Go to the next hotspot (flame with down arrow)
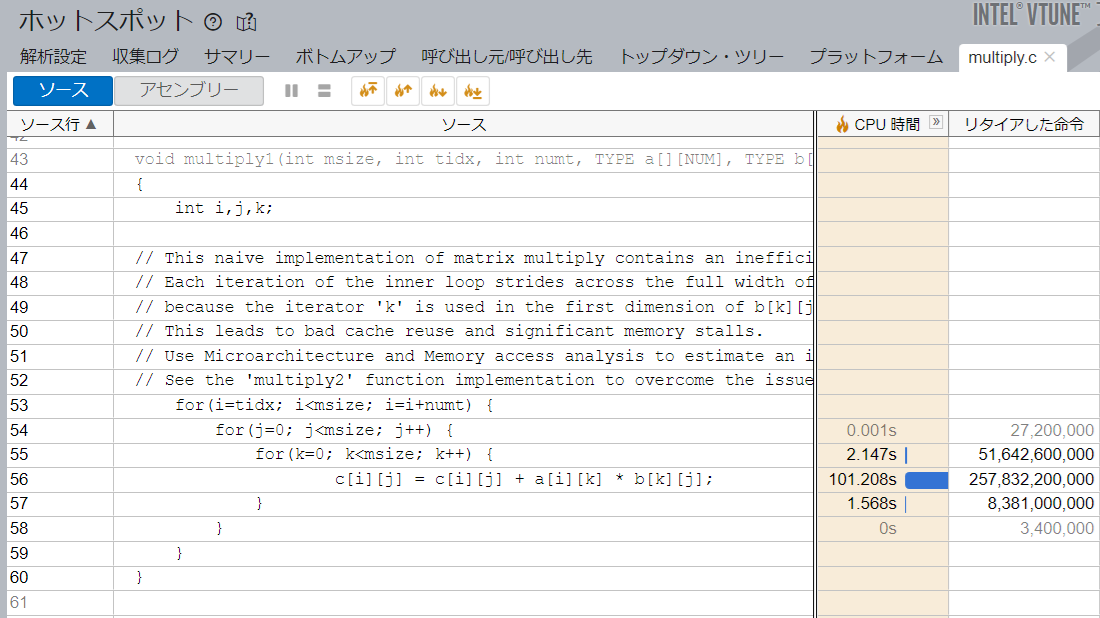1100x618 pixels. (x=438, y=91)
